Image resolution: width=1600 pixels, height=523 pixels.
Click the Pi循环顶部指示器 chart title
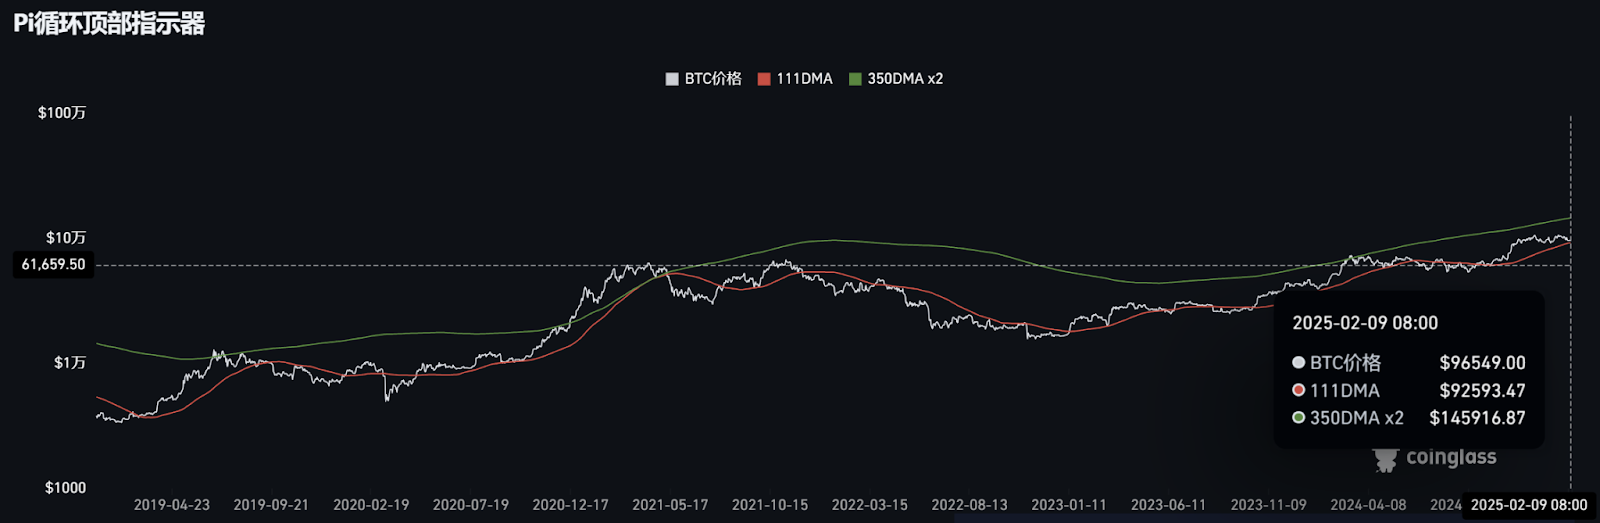109,23
